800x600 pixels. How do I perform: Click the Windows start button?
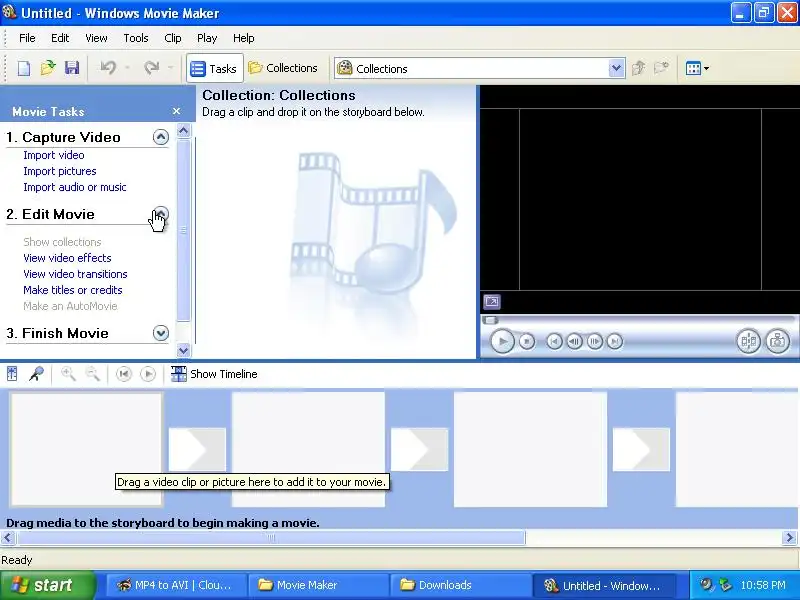pyautogui.click(x=48, y=585)
